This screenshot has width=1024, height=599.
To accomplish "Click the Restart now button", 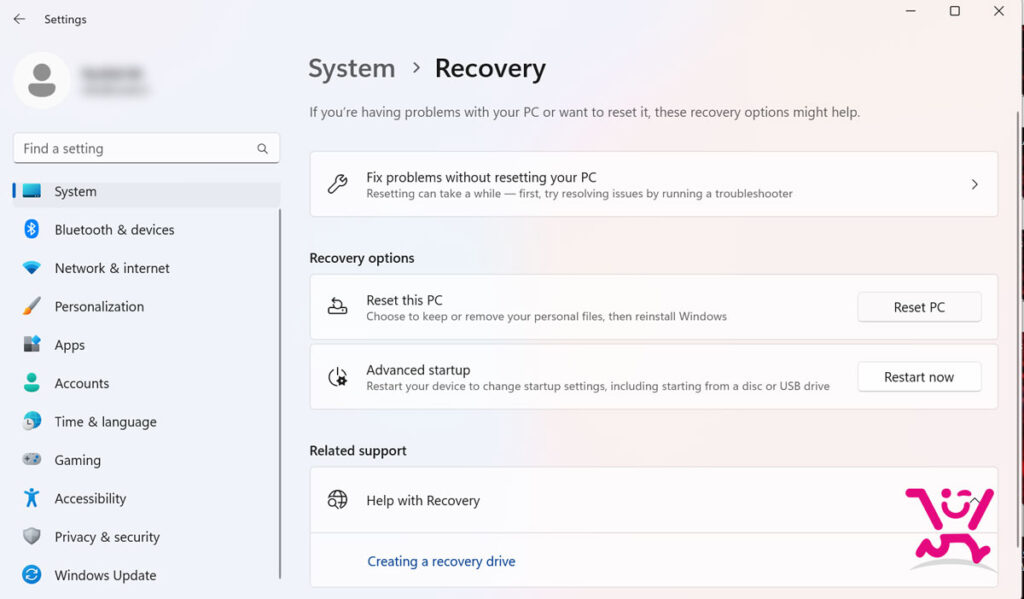I will 919,377.
